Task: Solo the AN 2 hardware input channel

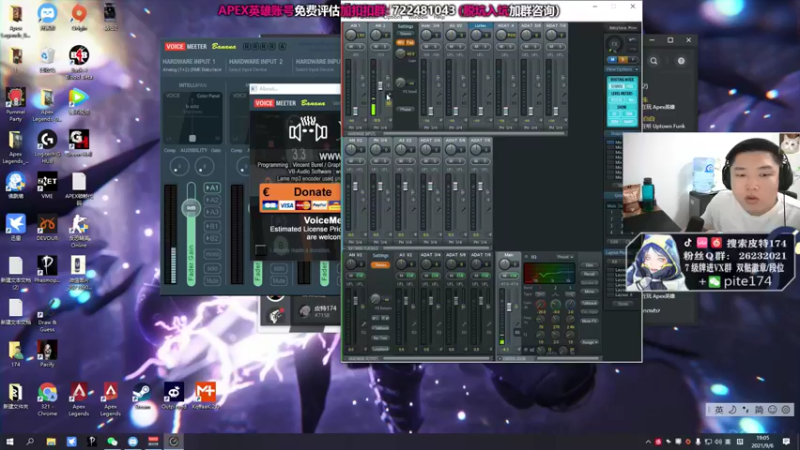Action: click(386, 47)
